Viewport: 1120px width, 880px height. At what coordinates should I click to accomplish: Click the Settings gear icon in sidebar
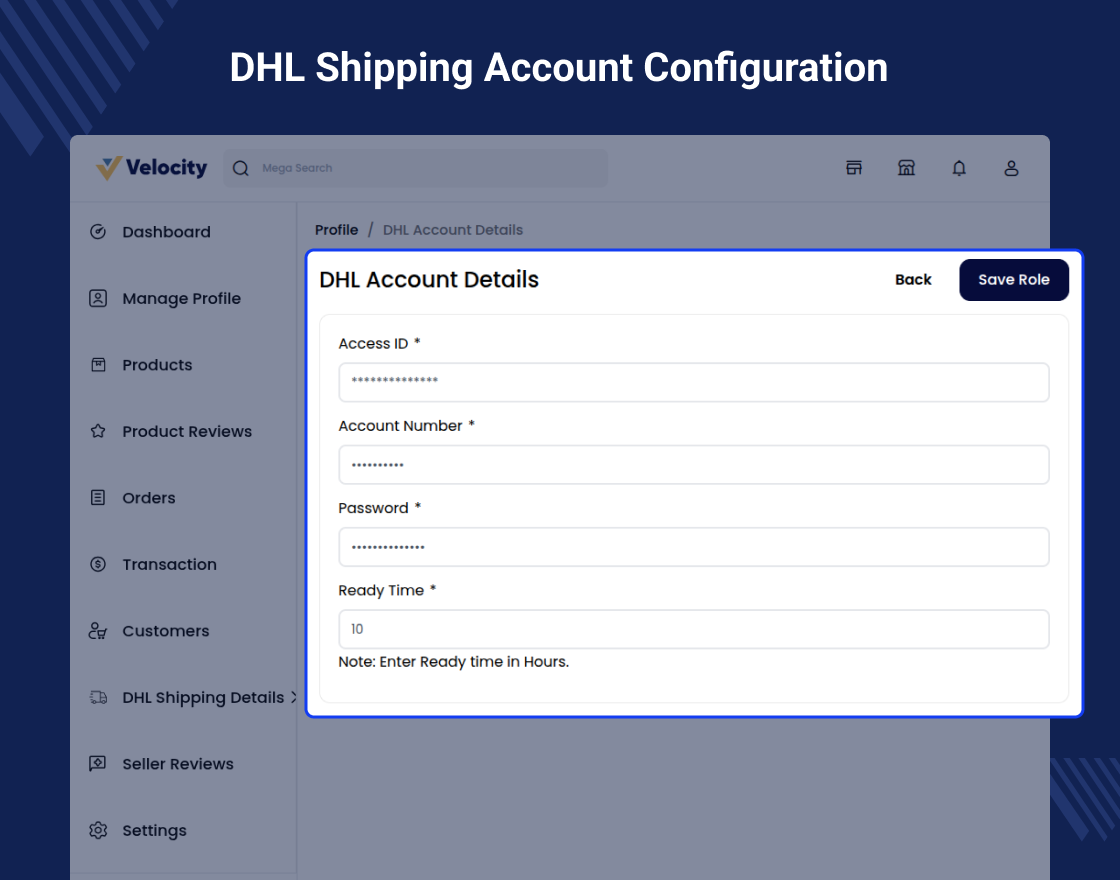(x=98, y=830)
